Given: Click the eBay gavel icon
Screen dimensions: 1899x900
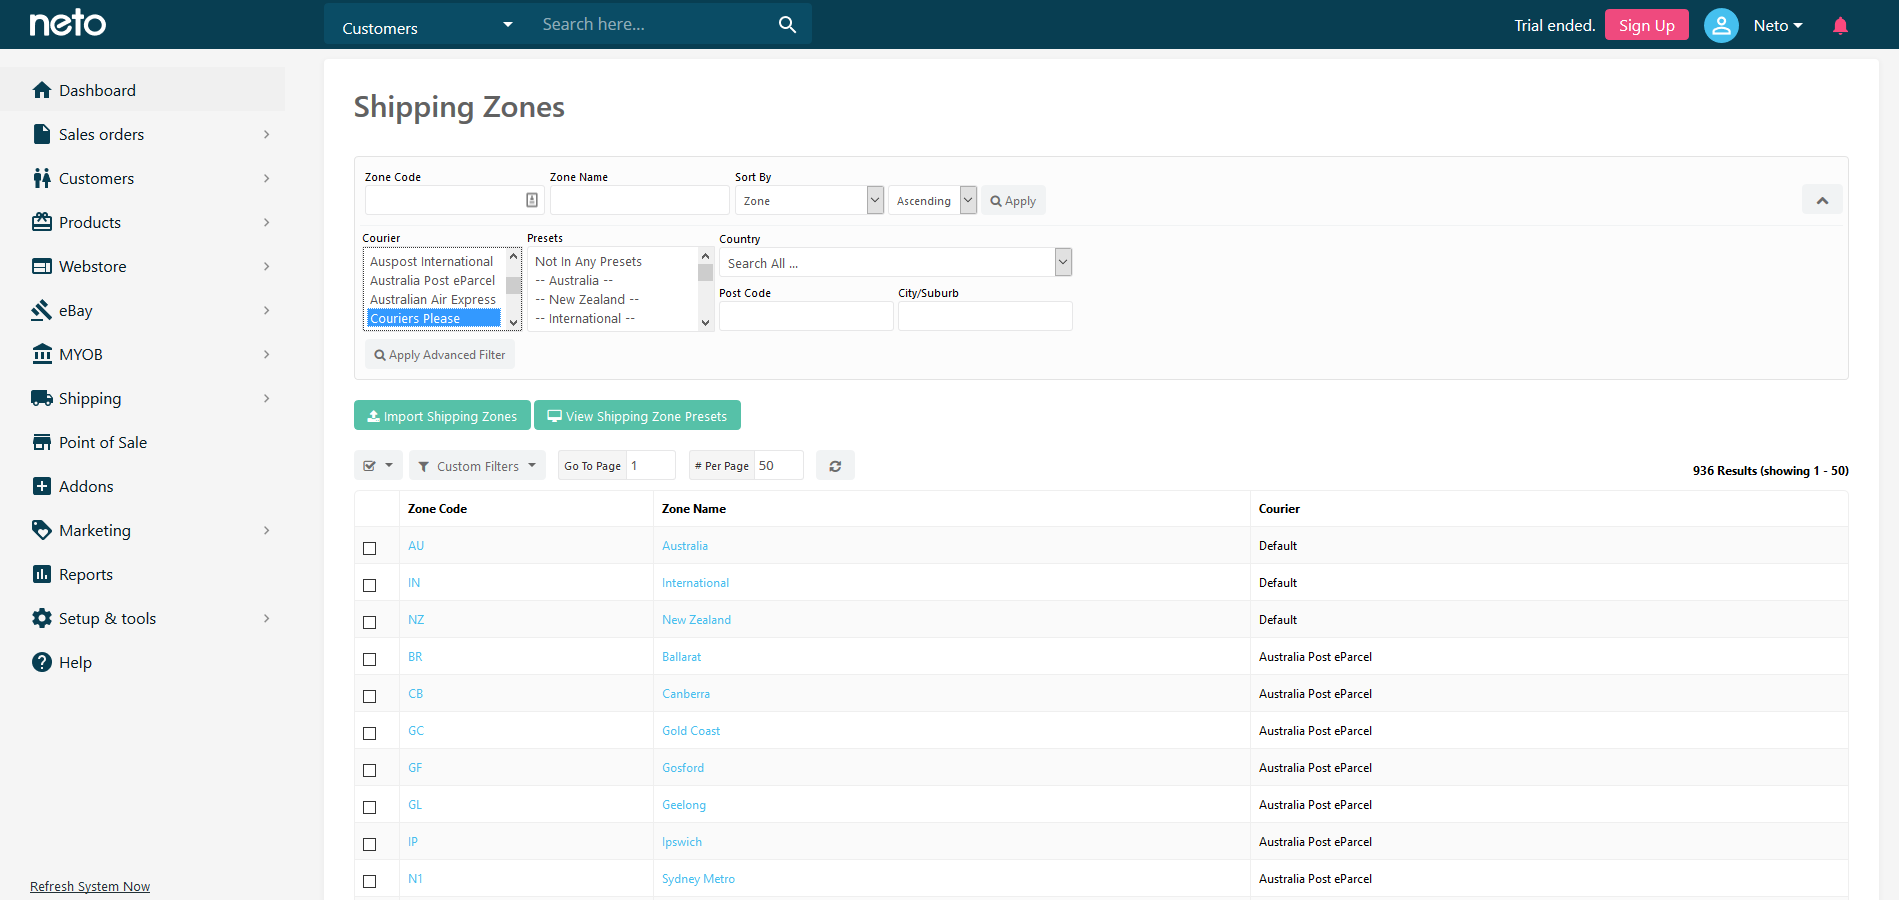Looking at the screenshot, I should [42, 310].
